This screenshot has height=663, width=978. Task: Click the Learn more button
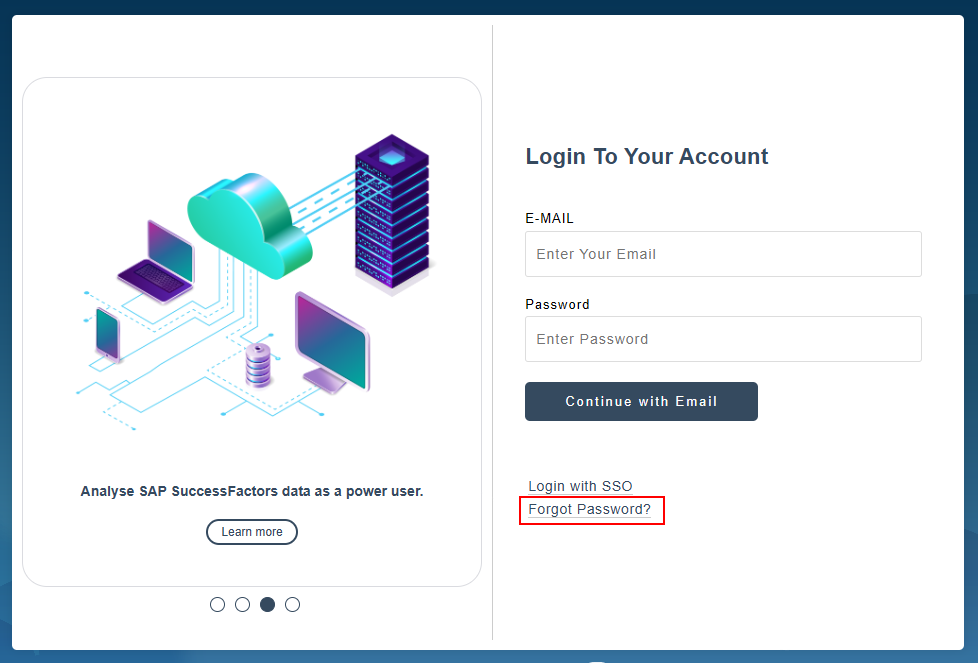[x=251, y=531]
